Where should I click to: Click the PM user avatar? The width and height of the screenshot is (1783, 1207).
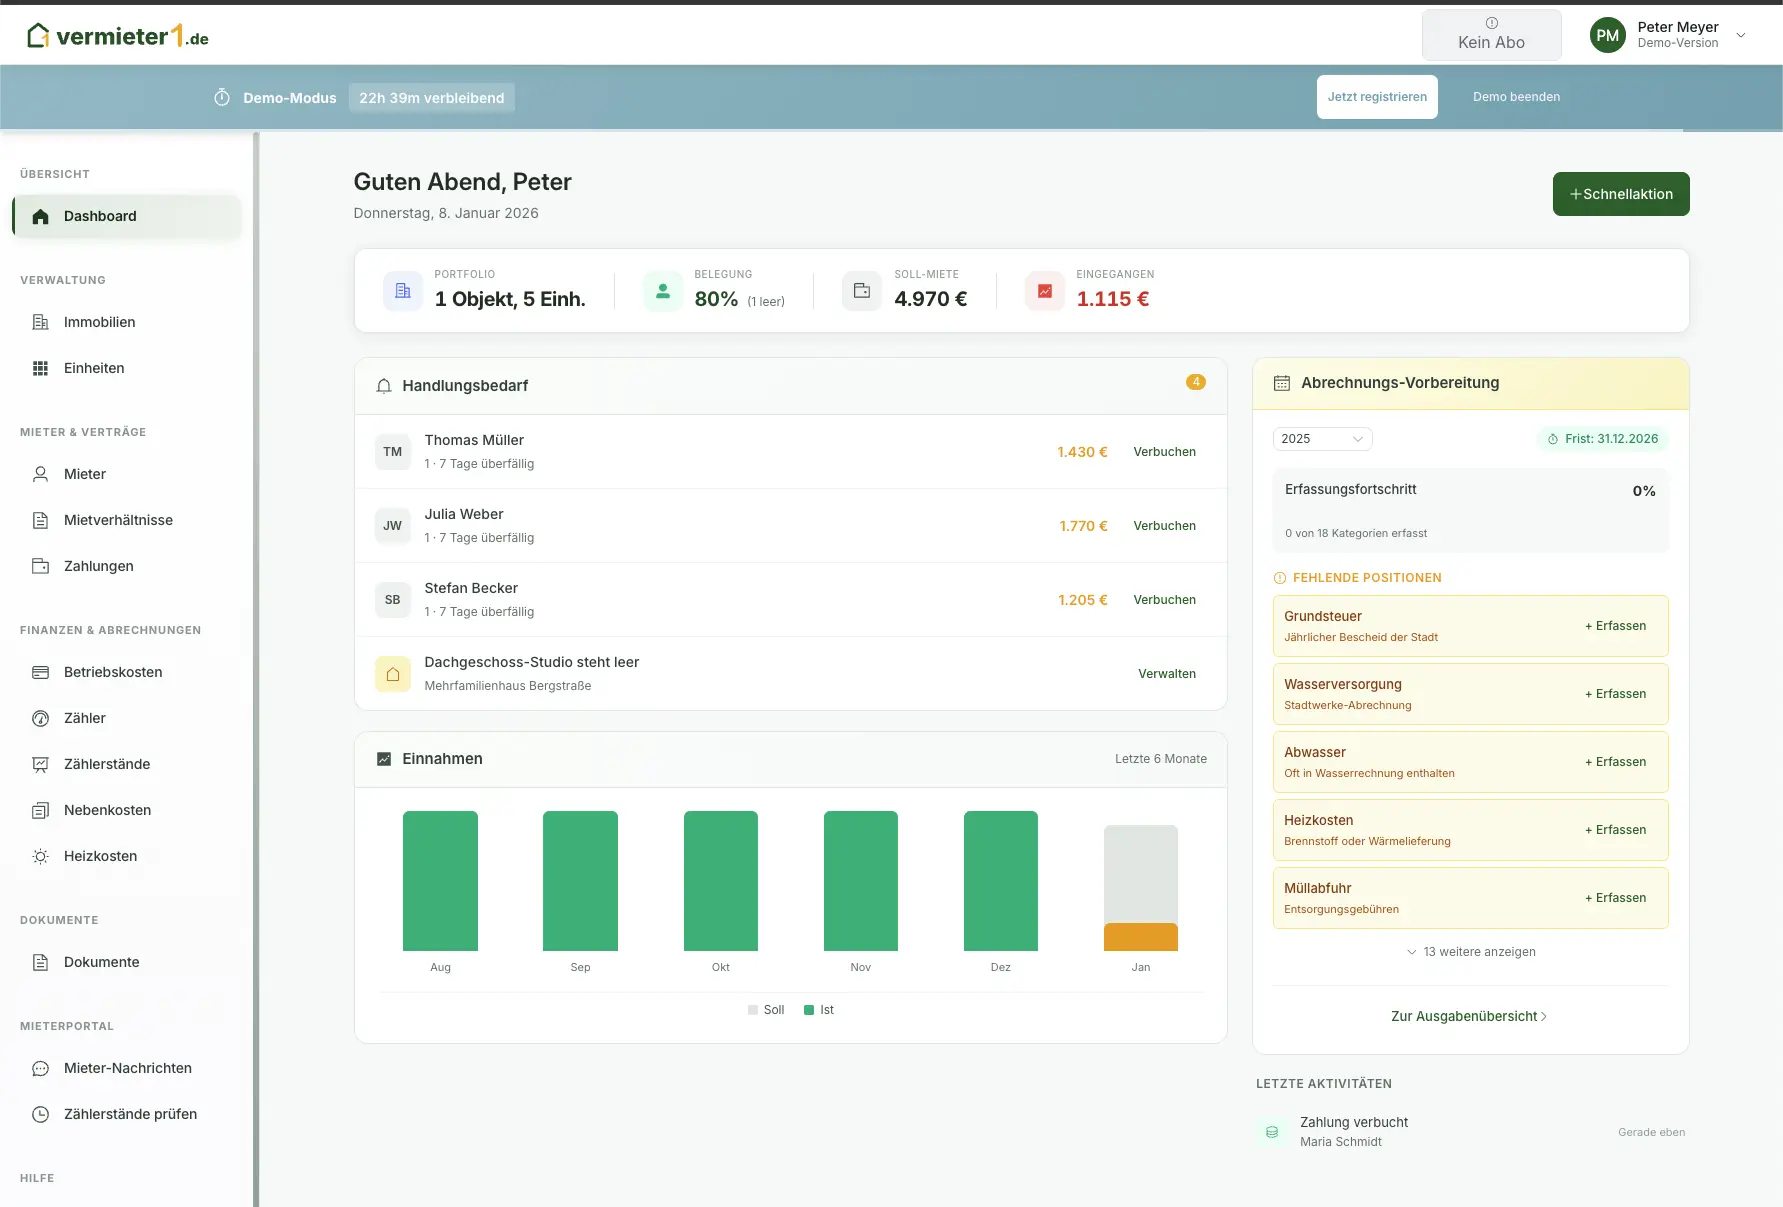pos(1607,35)
